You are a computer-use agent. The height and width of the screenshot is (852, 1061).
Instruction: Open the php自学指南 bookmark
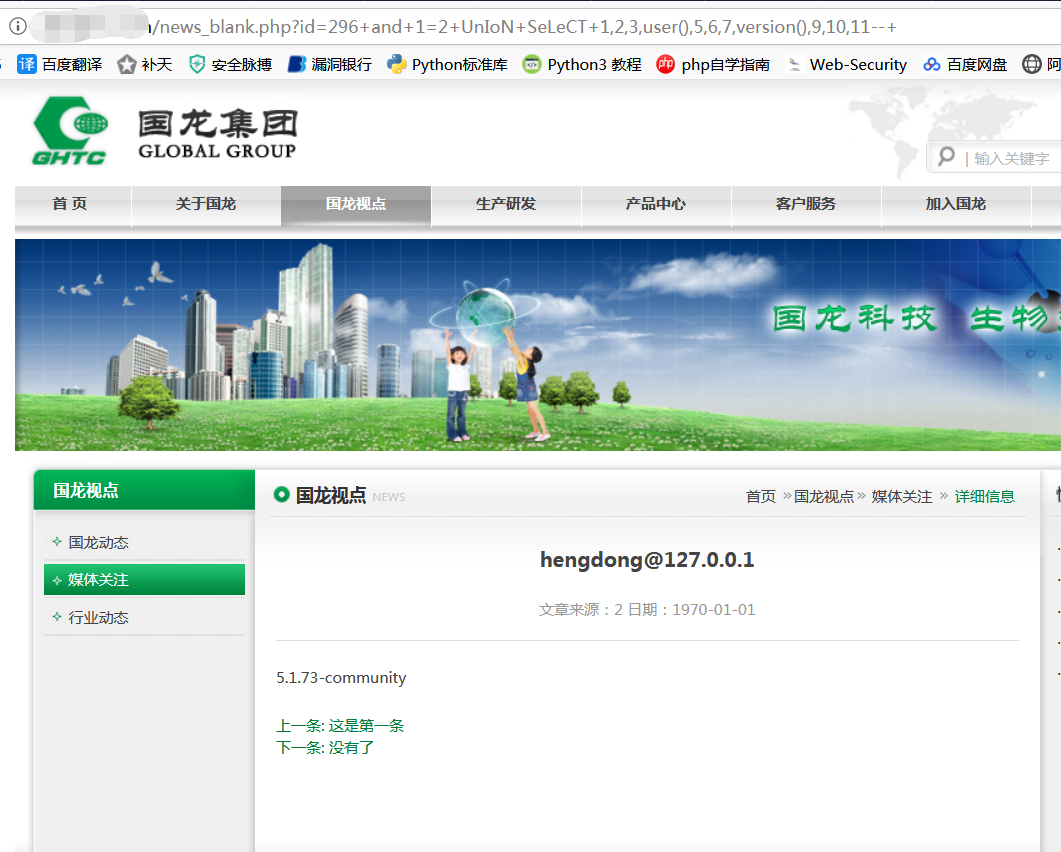point(713,64)
